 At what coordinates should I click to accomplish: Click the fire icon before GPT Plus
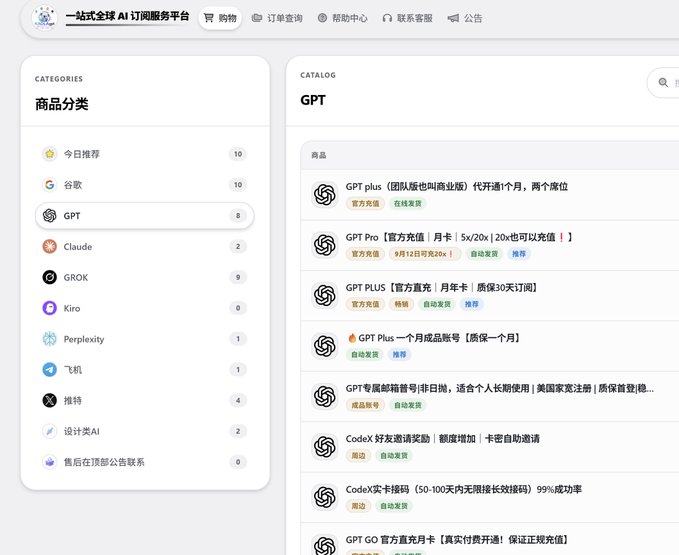(352, 338)
